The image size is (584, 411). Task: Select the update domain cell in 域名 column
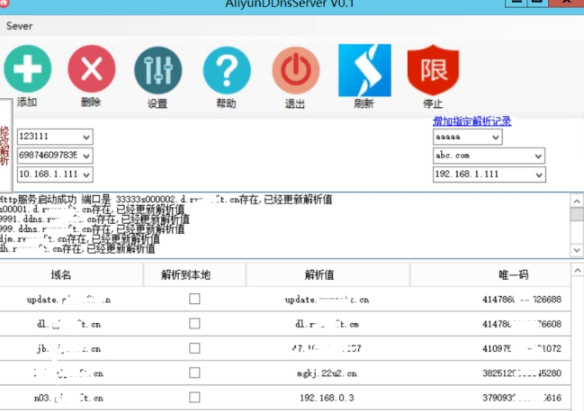pos(72,299)
